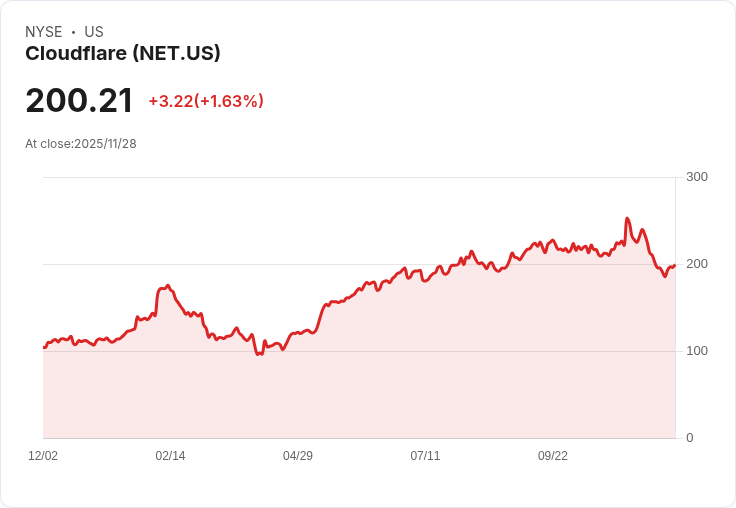Click the chart's highest price peak
The height and width of the screenshot is (508, 736).
click(627, 218)
